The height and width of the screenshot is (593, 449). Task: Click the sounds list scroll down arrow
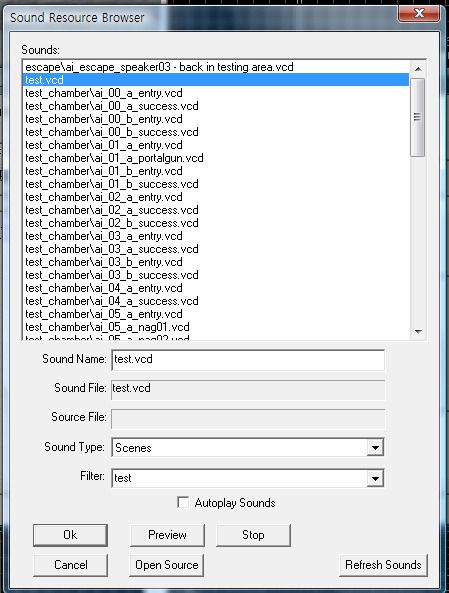(418, 332)
